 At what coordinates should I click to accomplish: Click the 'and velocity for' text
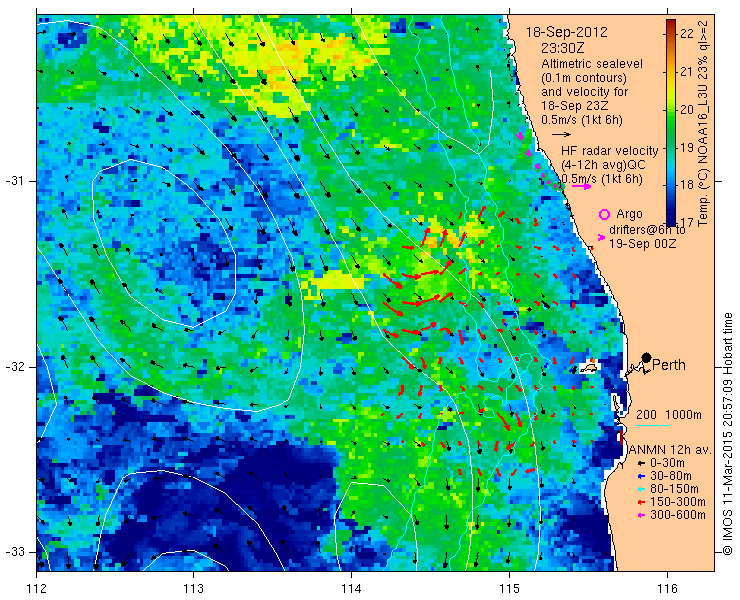tap(584, 91)
